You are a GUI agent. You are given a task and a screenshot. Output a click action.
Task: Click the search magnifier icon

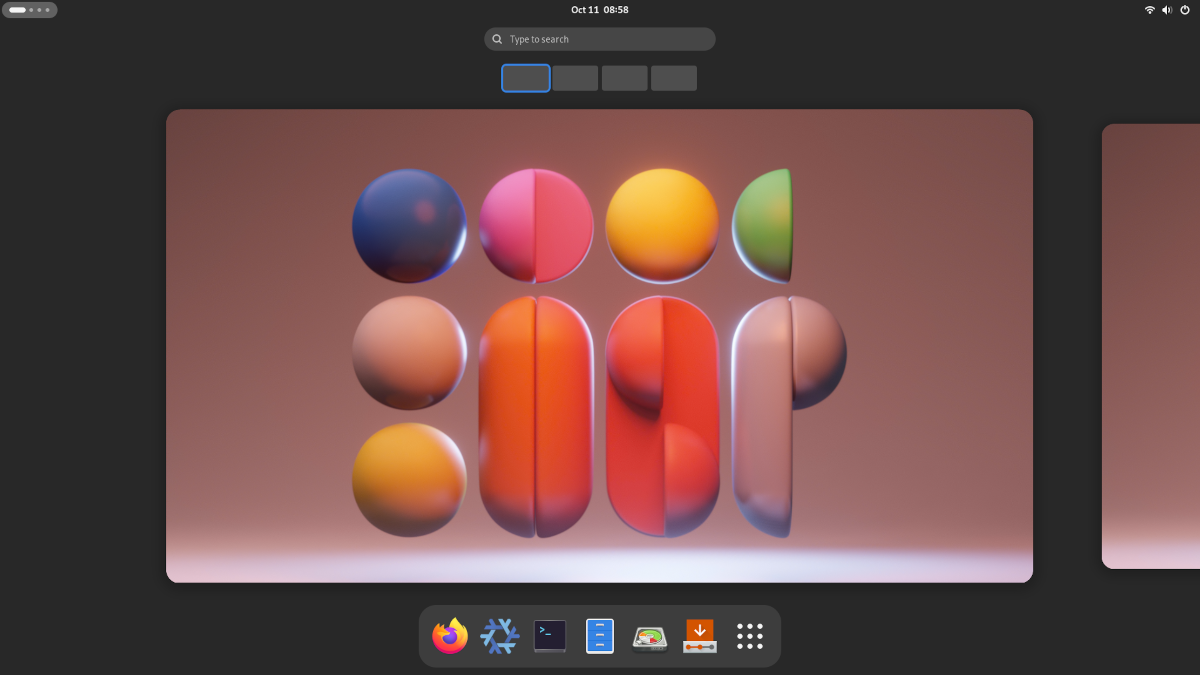497,39
